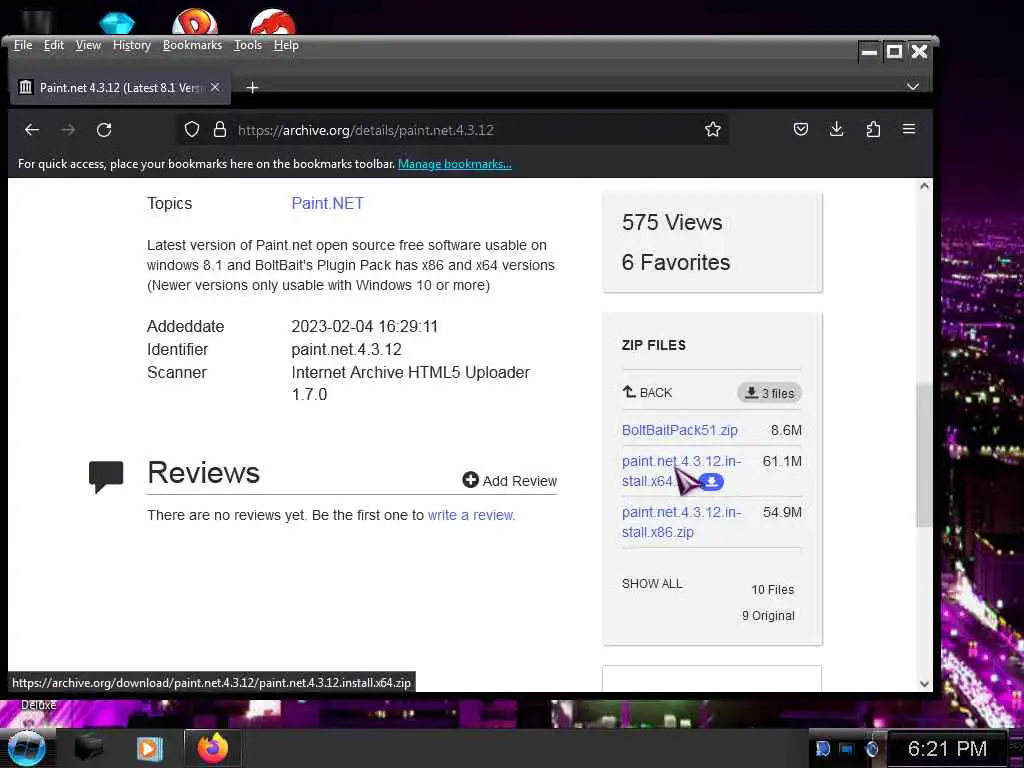Click the 575 Views text
The width and height of the screenshot is (1024, 768).
pos(672,222)
